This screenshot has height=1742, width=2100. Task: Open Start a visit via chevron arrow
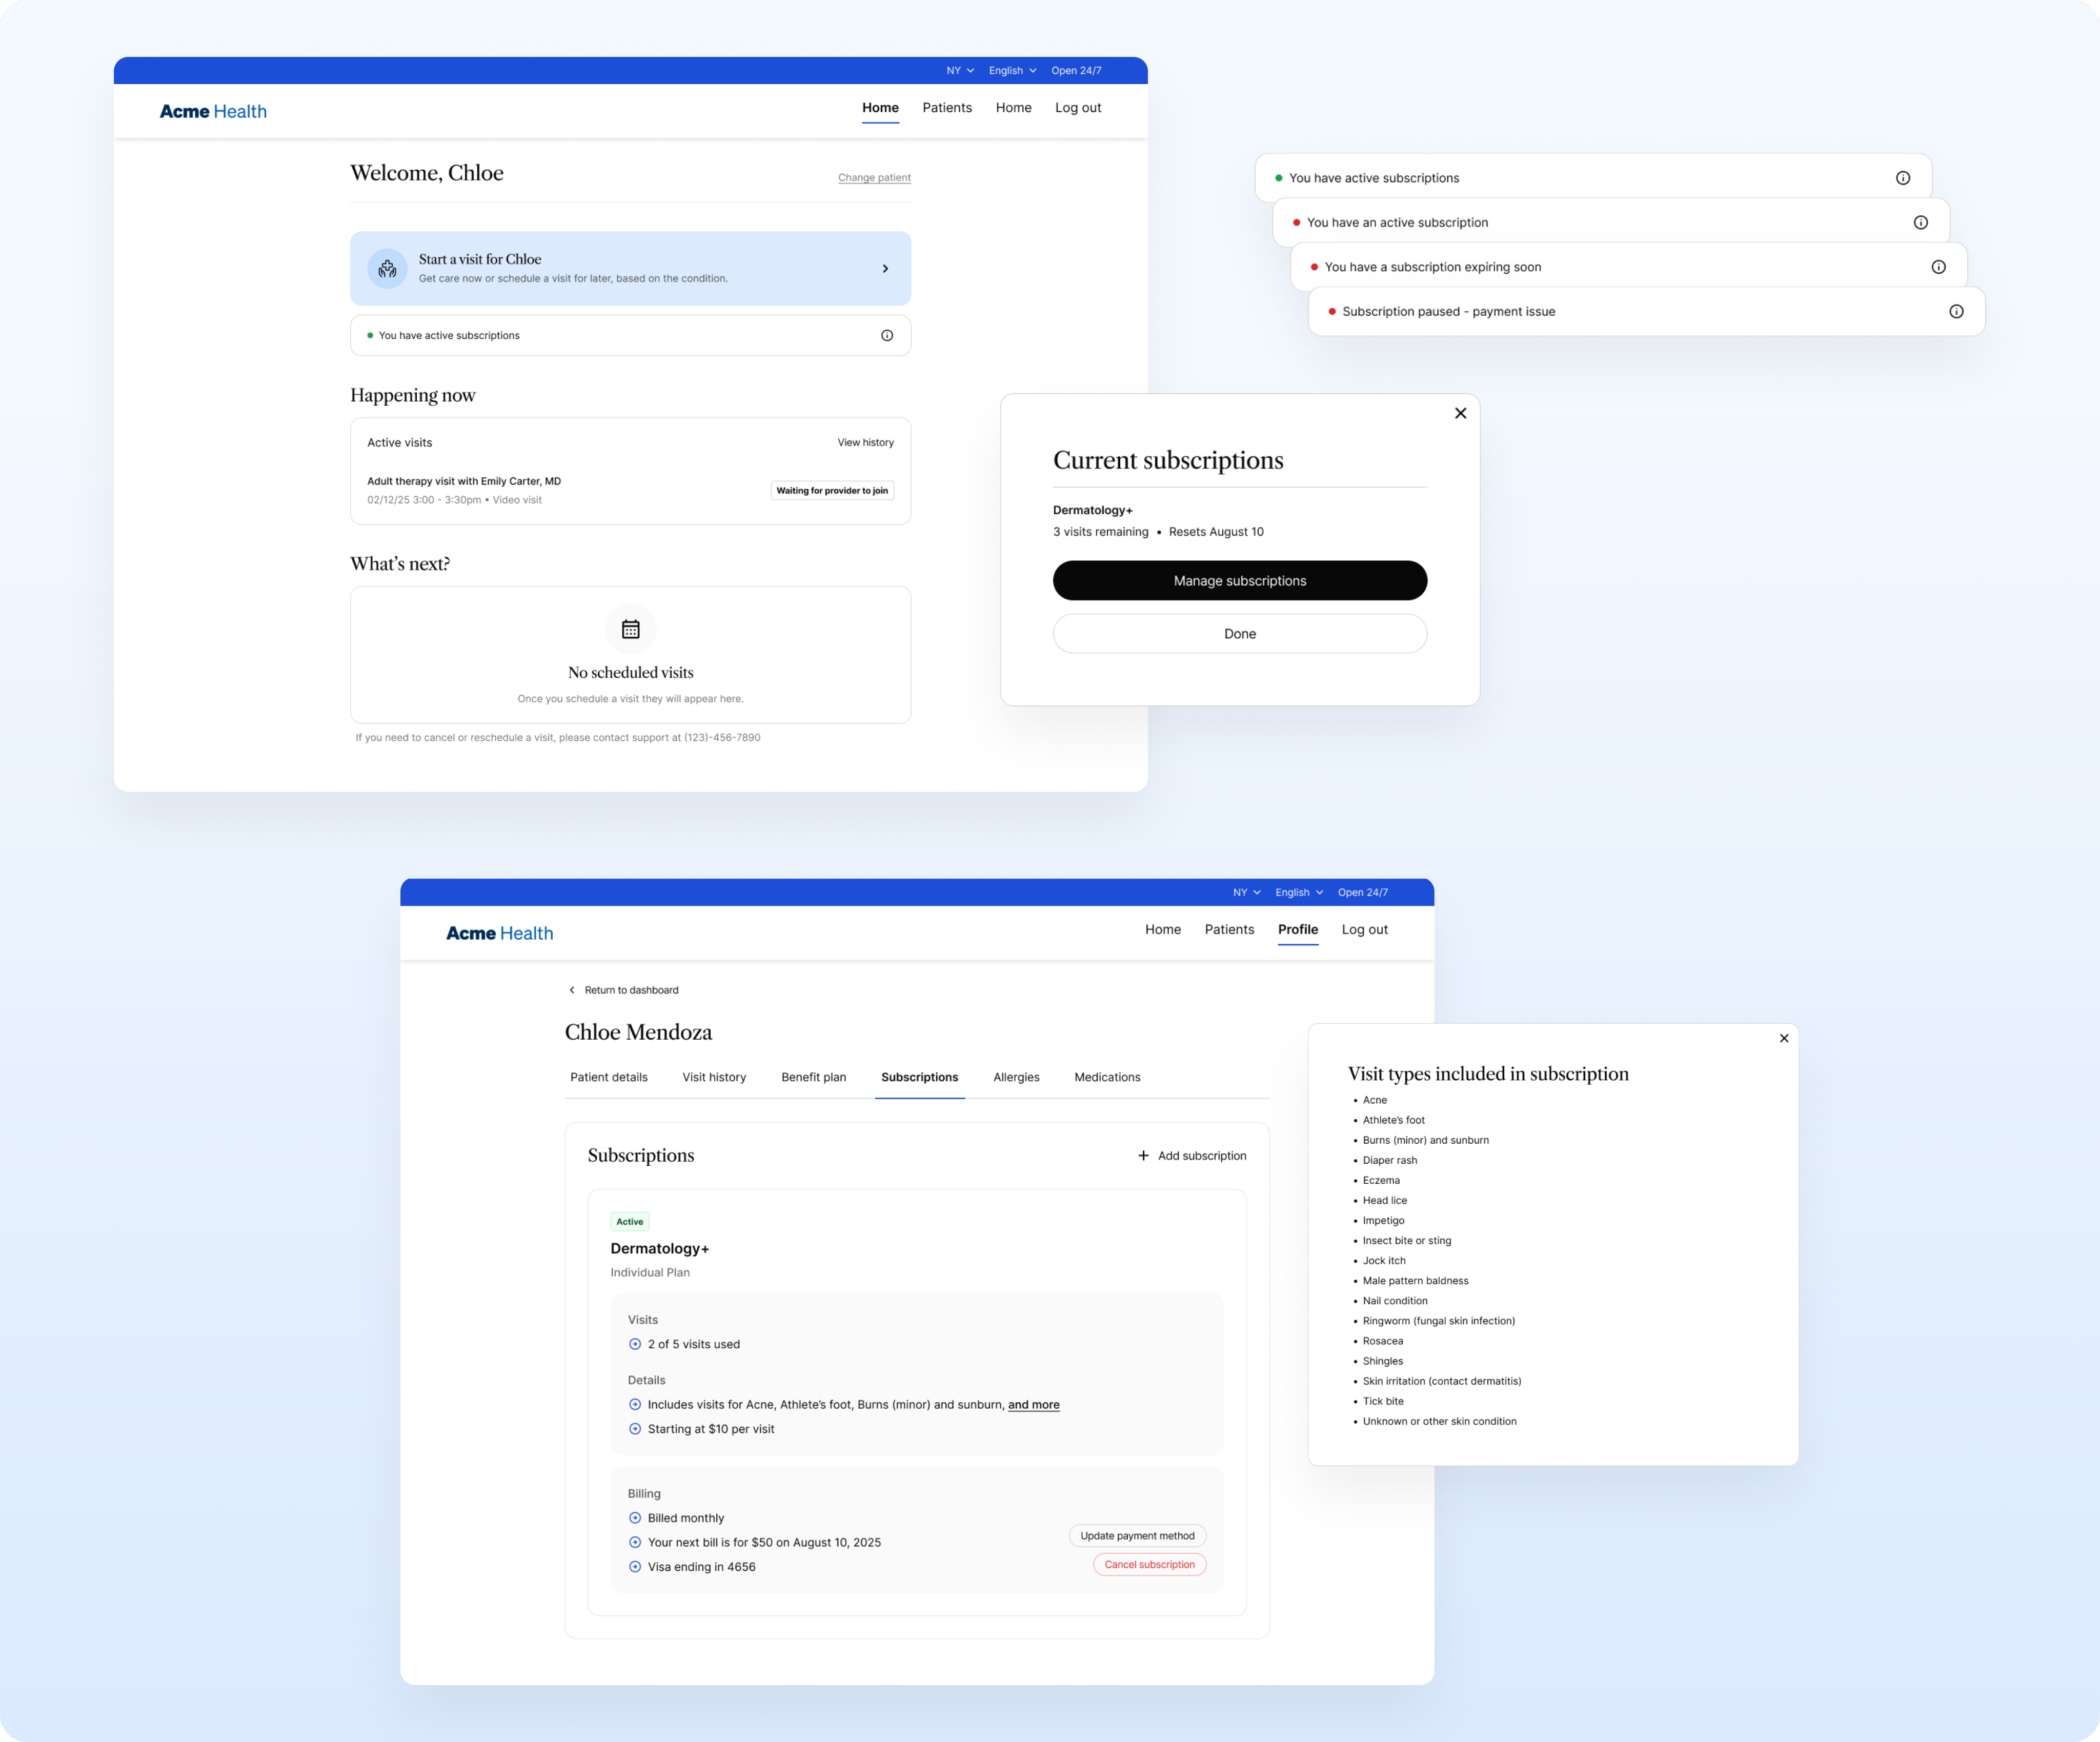tap(885, 268)
